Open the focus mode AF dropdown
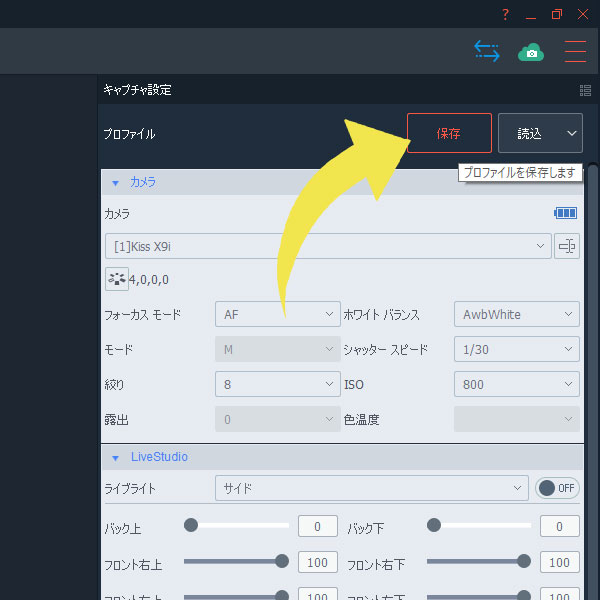The height and width of the screenshot is (600, 600). [278, 314]
